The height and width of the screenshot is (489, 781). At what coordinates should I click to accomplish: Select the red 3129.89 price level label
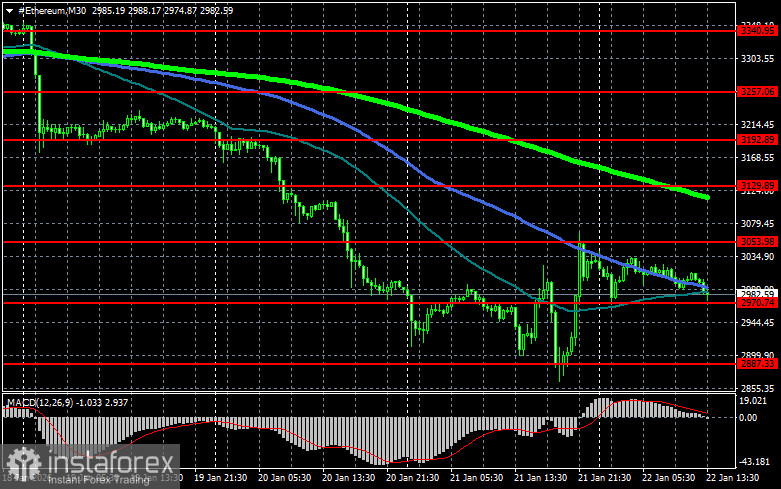click(x=758, y=186)
